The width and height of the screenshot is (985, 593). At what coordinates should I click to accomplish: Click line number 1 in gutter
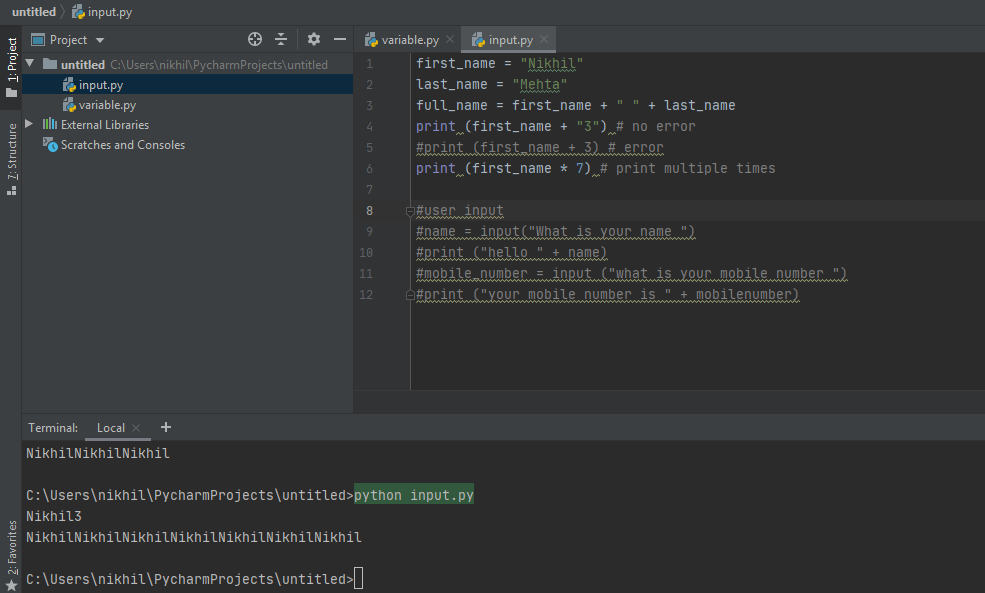(x=369, y=63)
